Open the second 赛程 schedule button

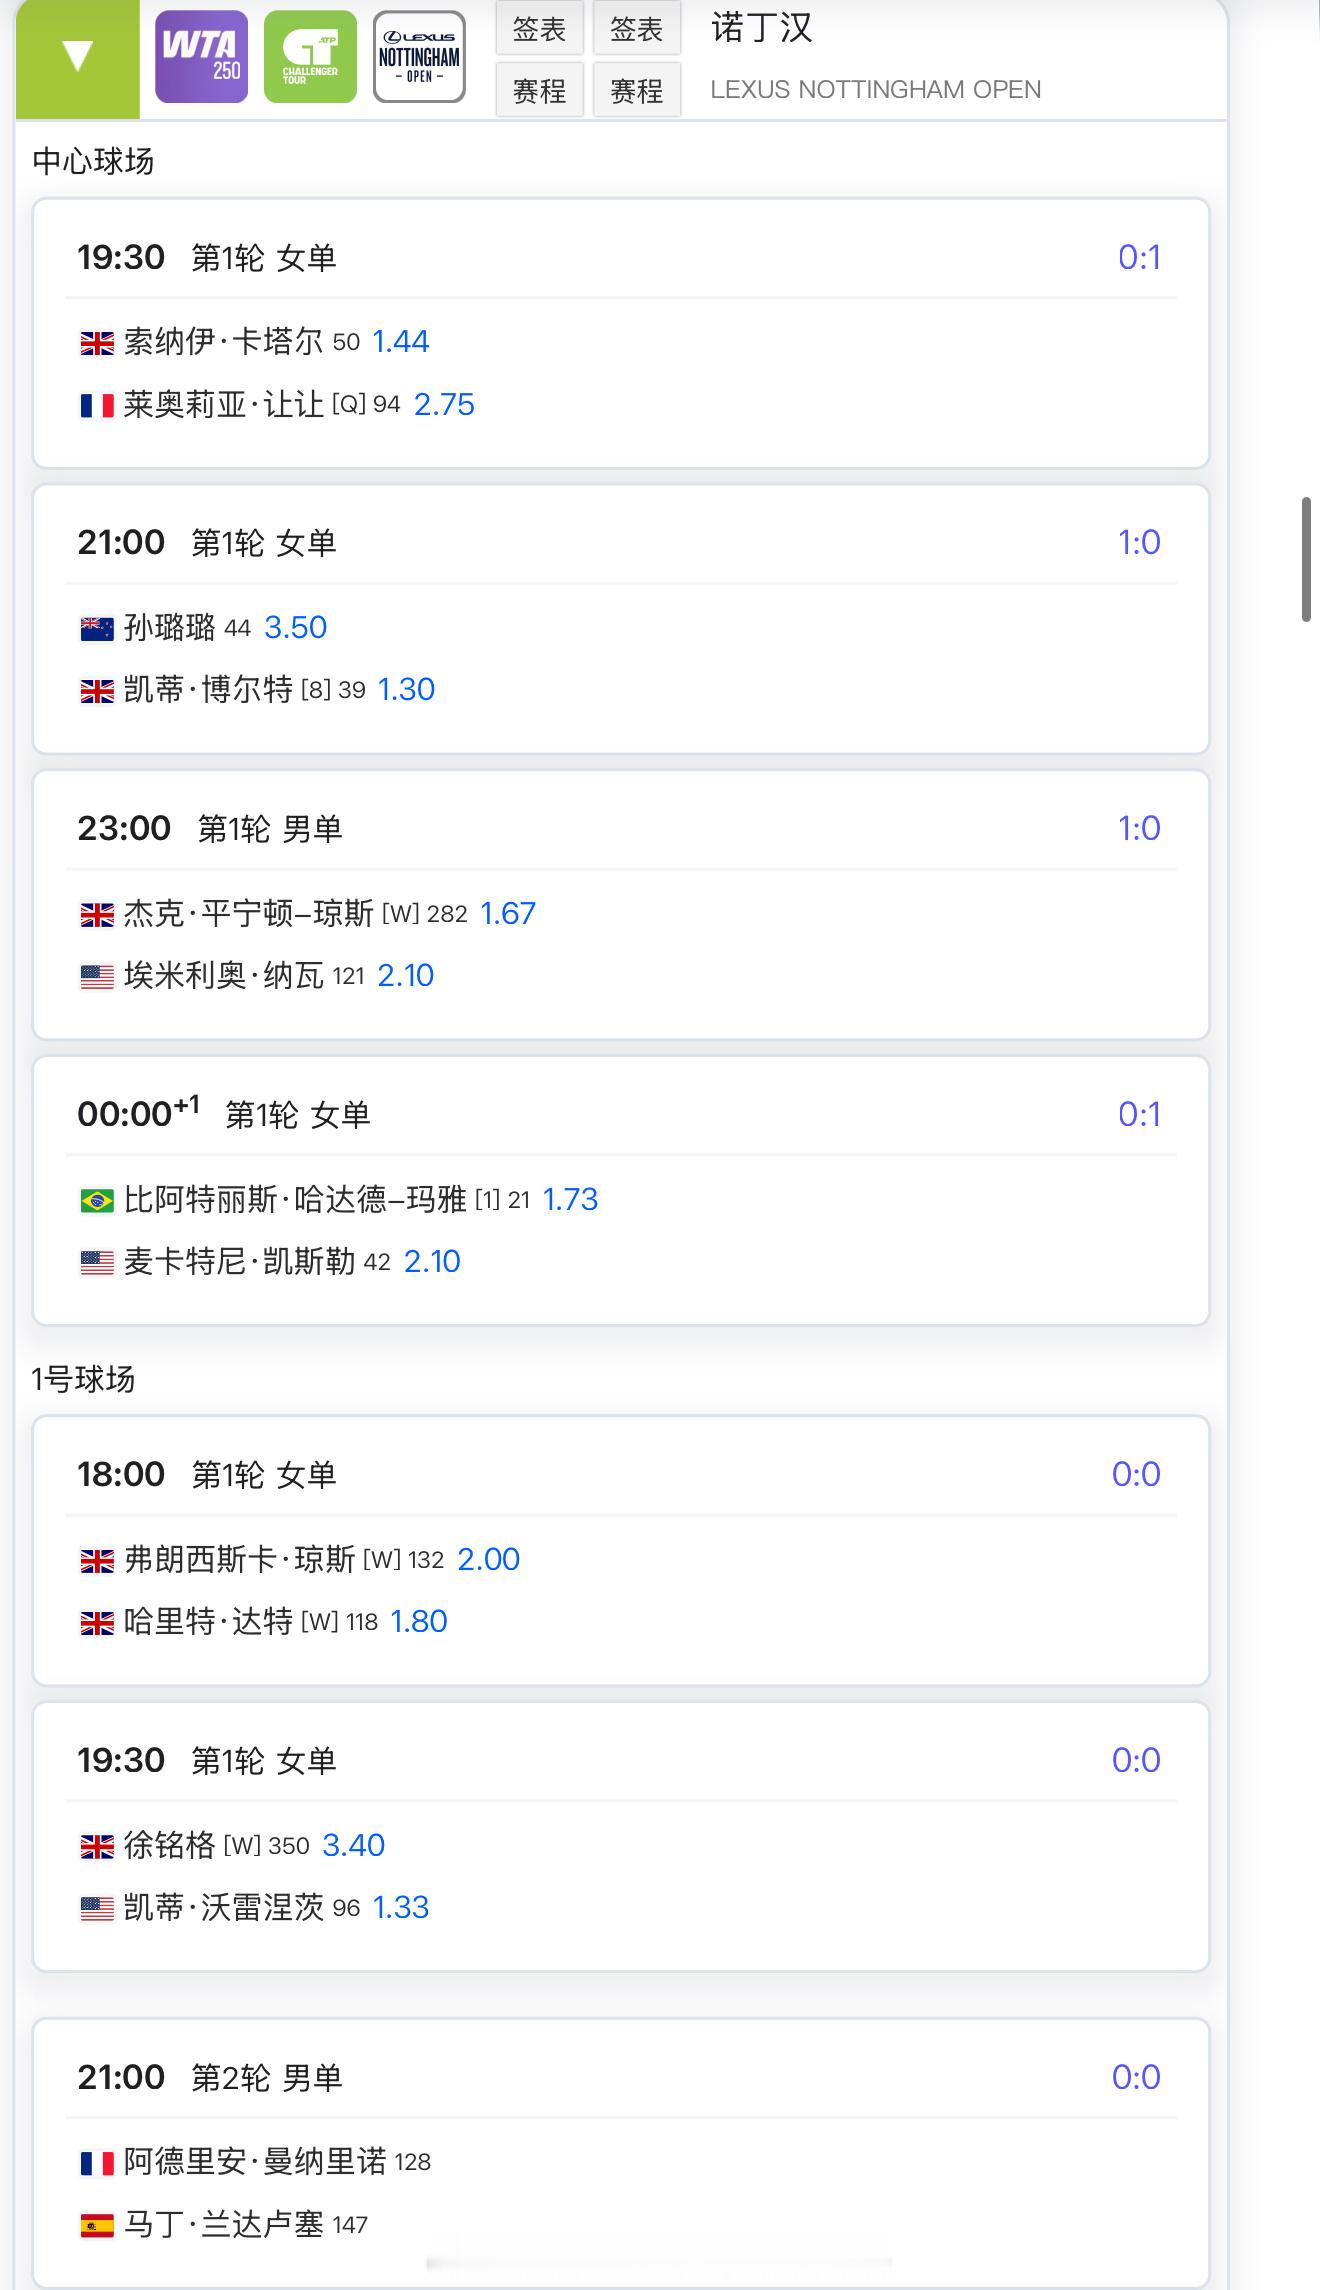coord(637,90)
